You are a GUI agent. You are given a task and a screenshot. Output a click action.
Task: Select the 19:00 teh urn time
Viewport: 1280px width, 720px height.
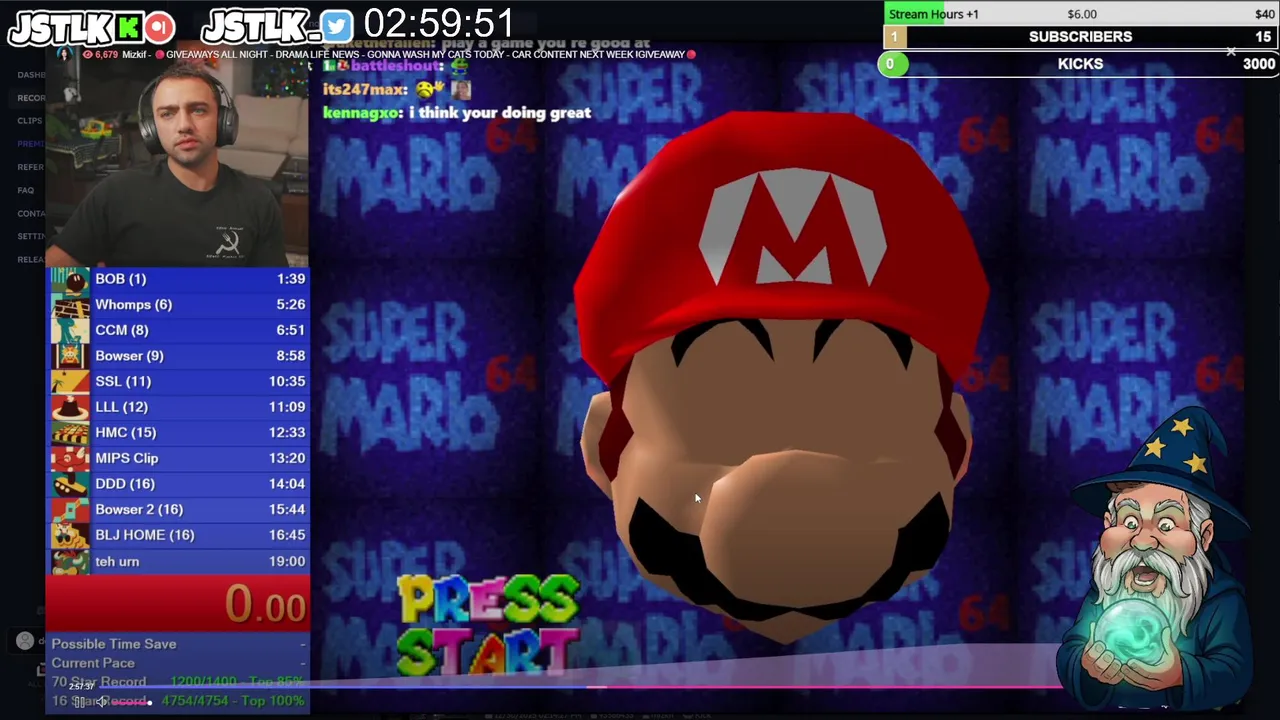[x=286, y=561]
